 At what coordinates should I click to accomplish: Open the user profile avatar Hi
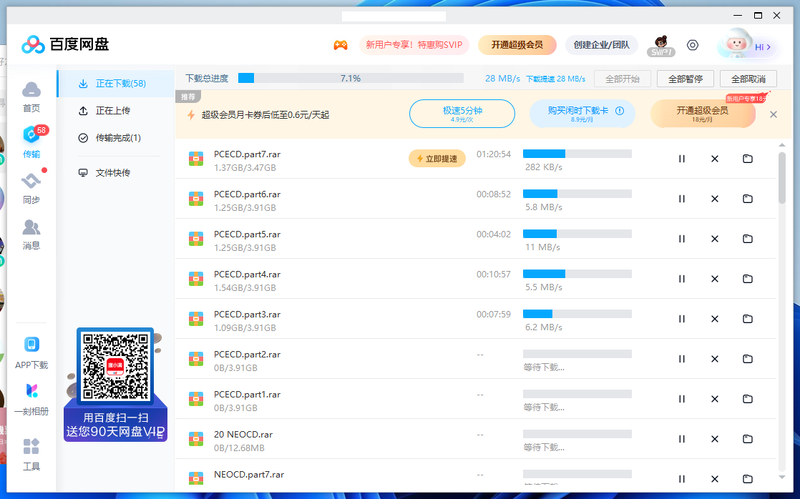(745, 45)
